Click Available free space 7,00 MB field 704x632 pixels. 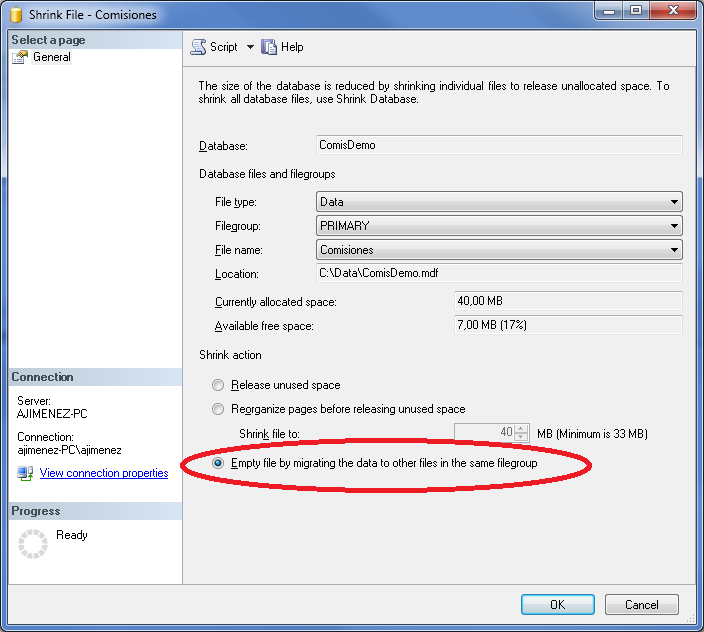tap(568, 325)
